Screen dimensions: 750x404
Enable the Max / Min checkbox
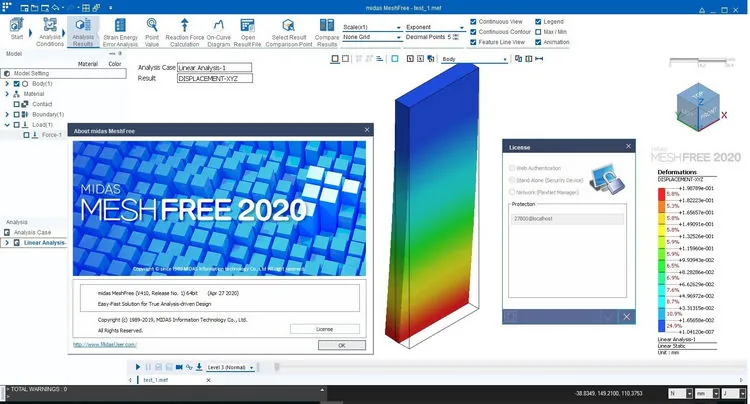point(538,32)
